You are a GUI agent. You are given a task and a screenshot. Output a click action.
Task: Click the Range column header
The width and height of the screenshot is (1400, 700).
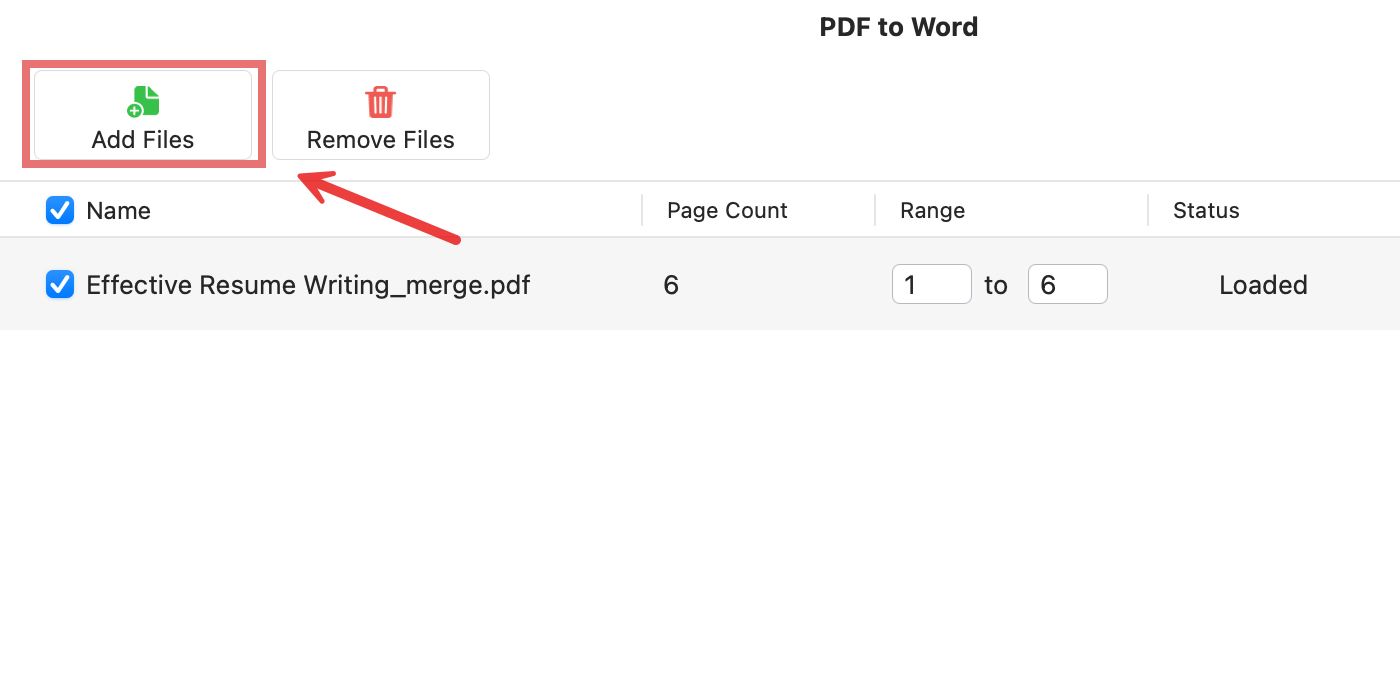point(933,210)
